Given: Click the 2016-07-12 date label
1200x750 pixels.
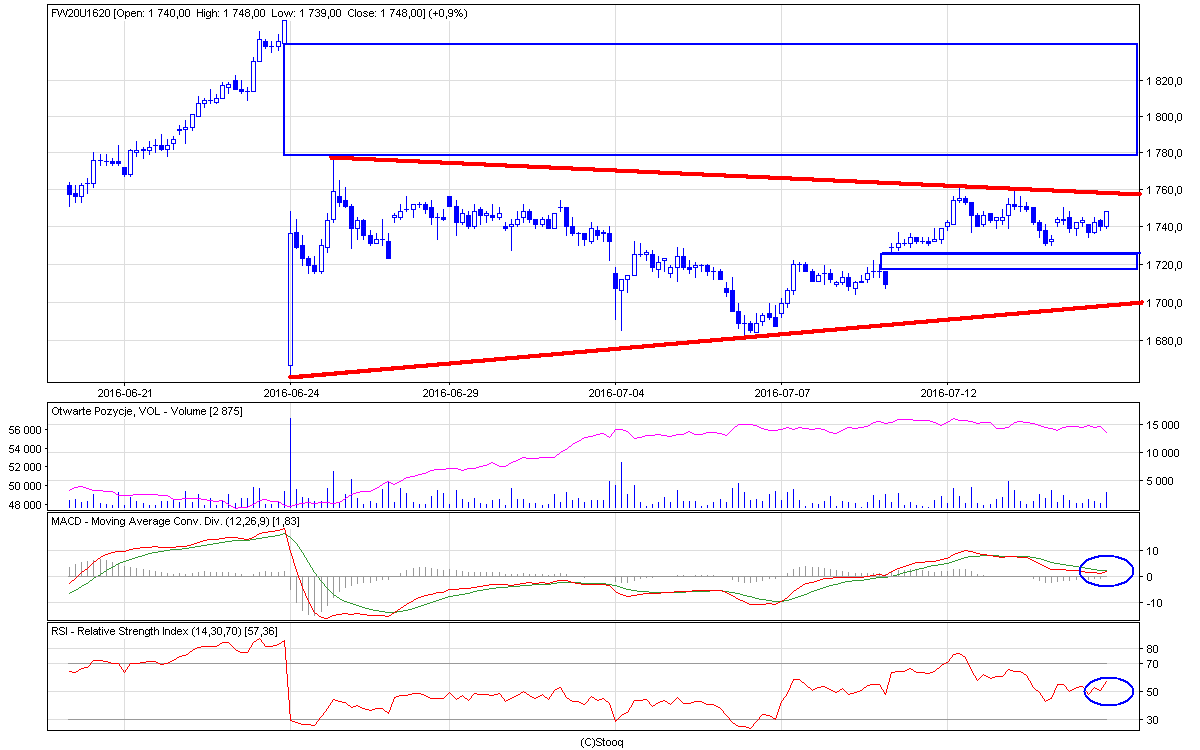Looking at the screenshot, I should click(x=946, y=392).
